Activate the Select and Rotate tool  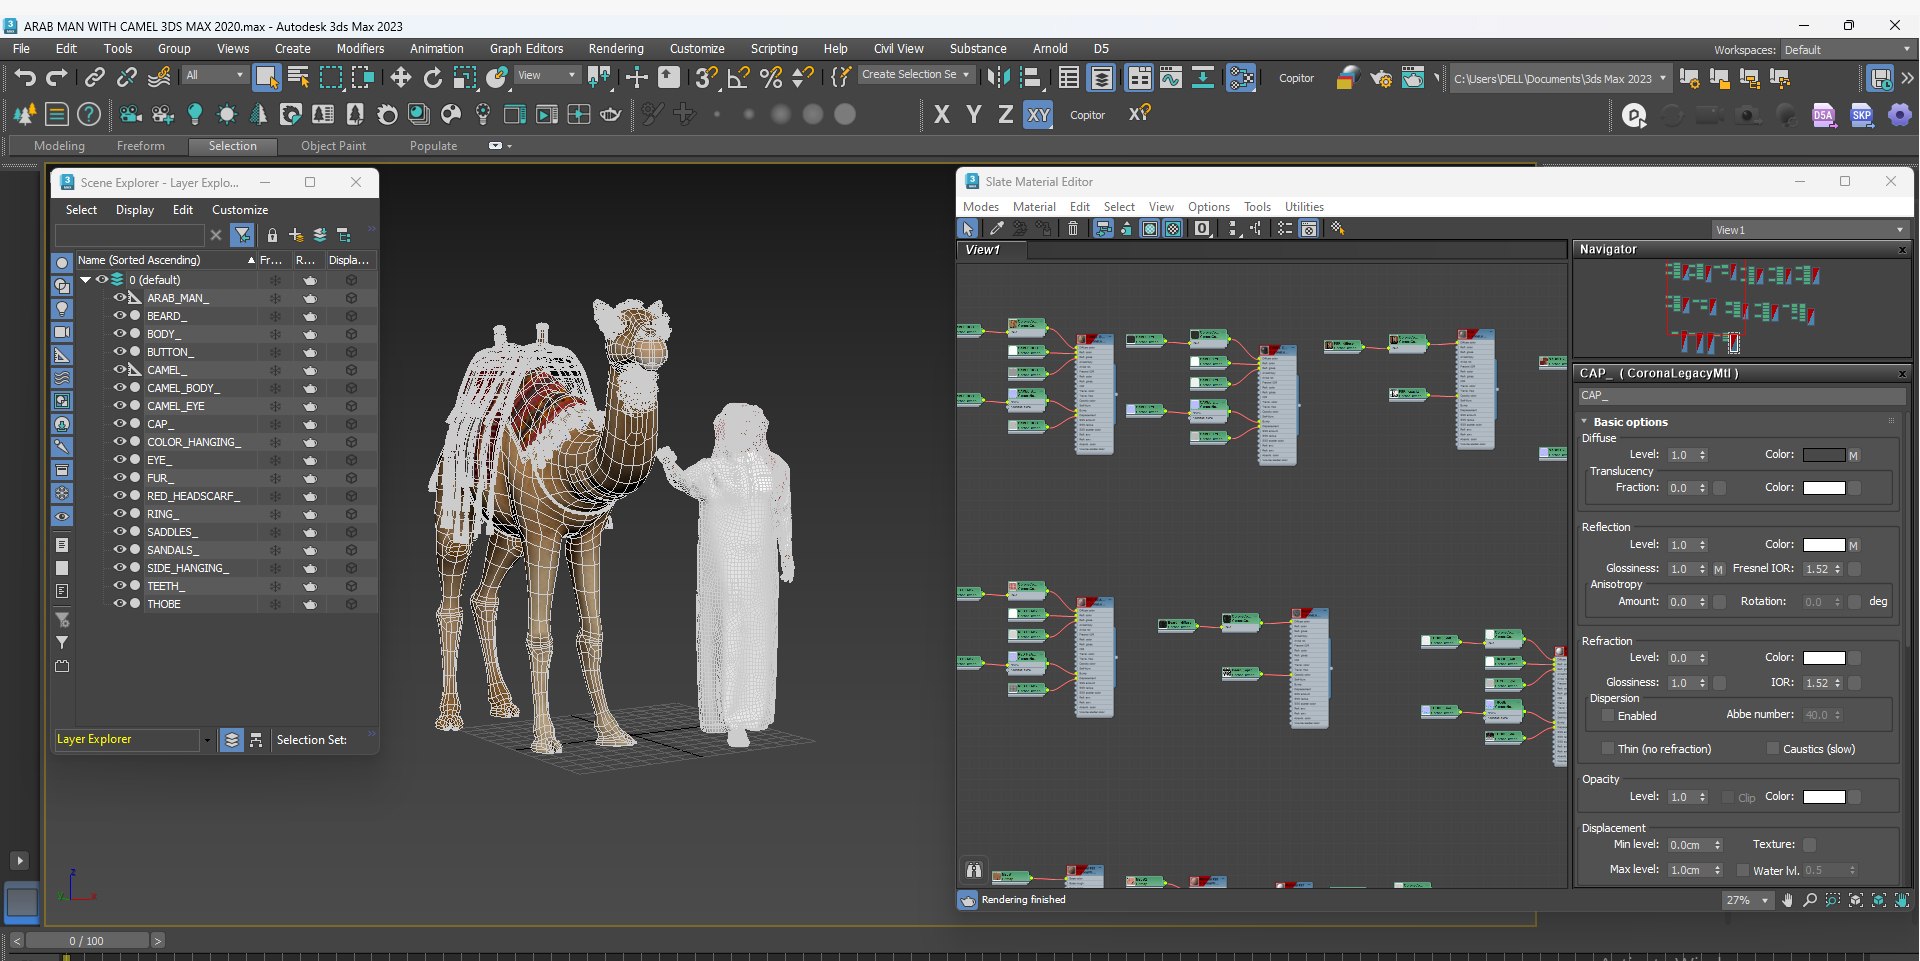tap(433, 77)
